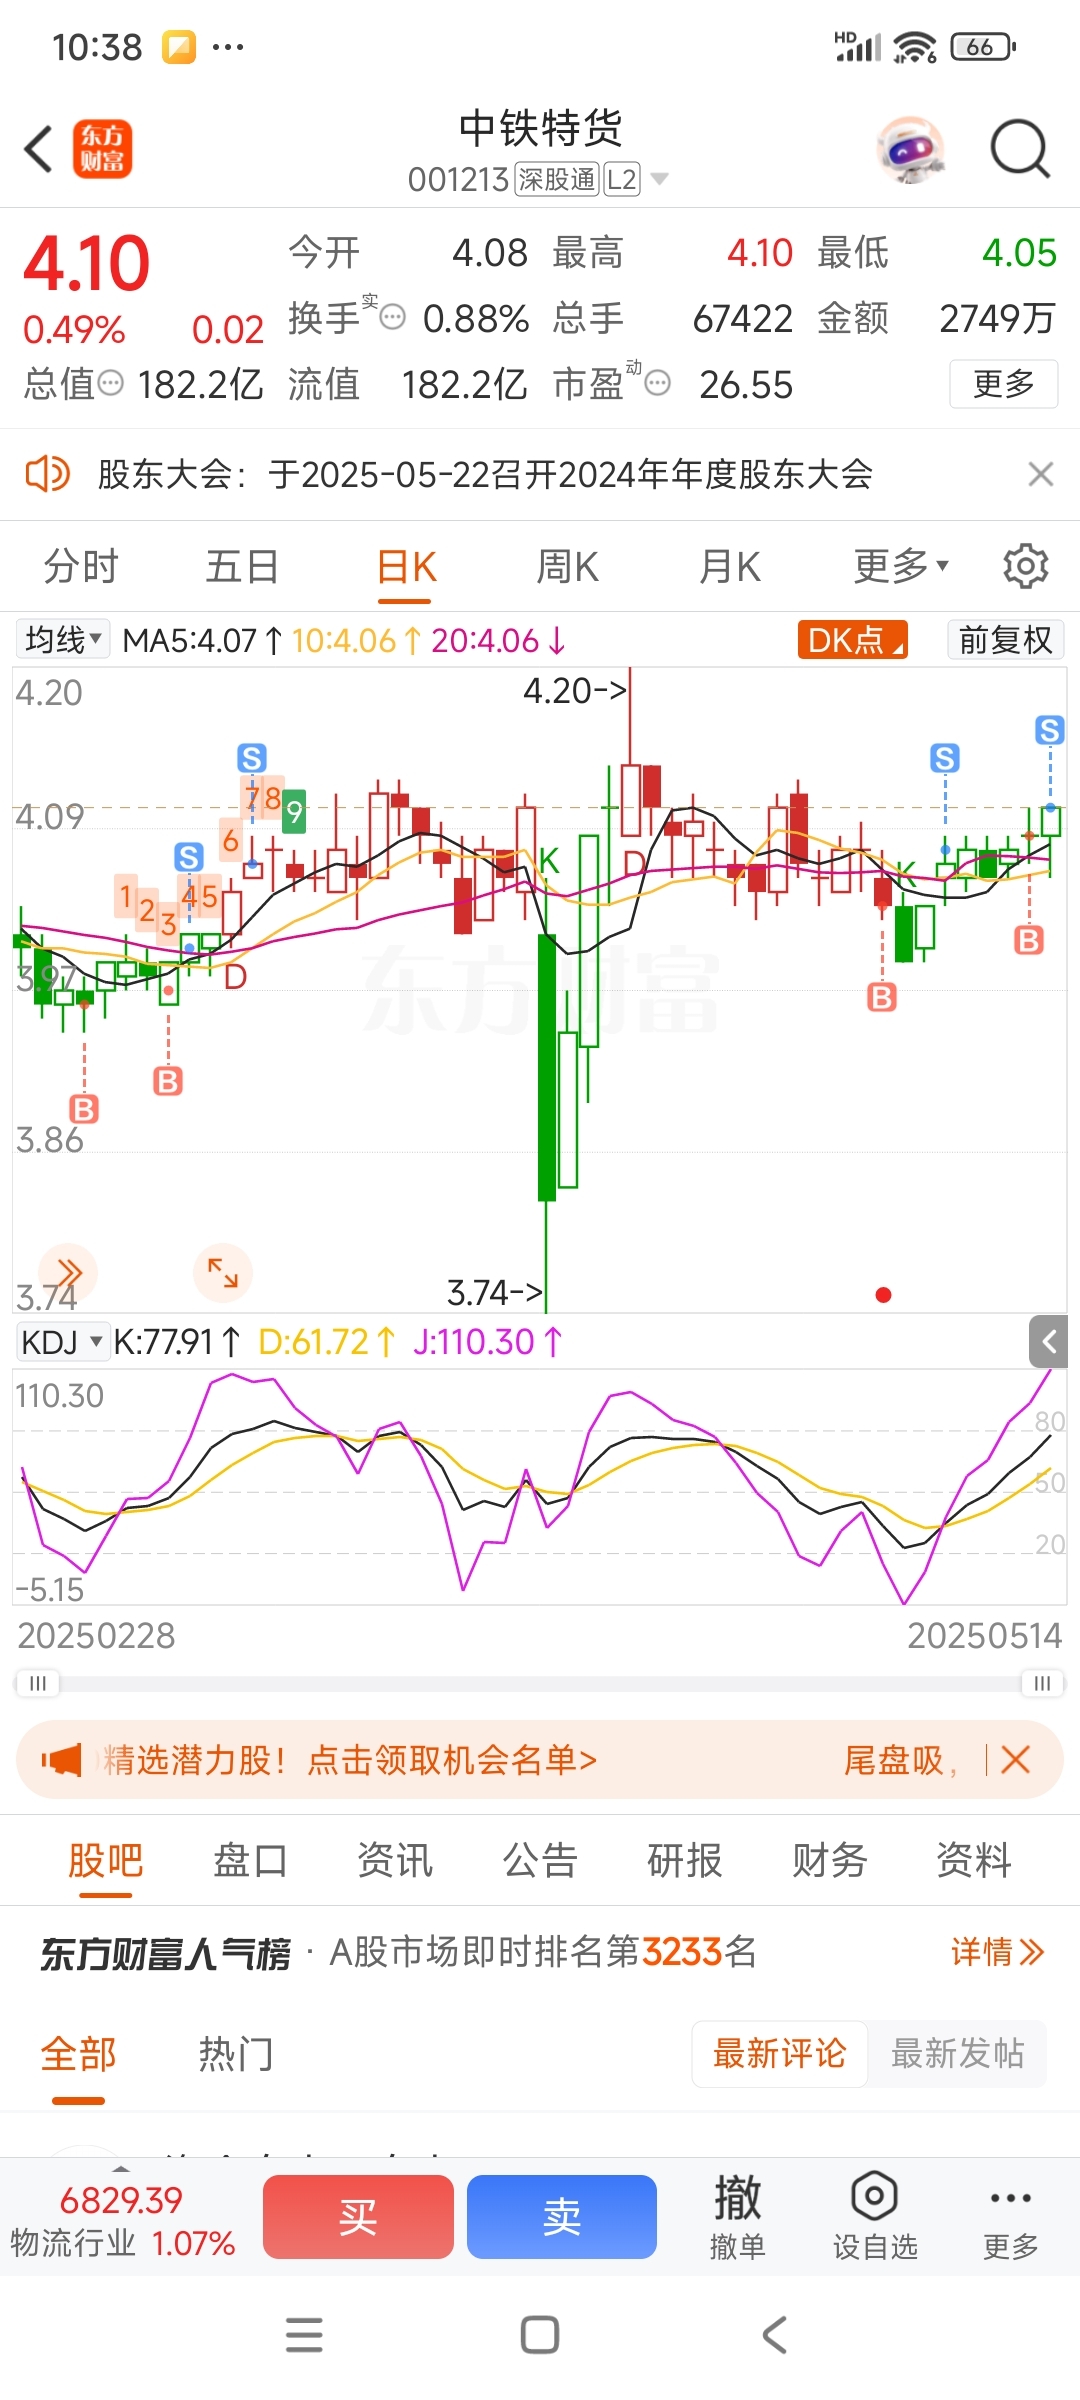Select the 日K chart tab
Viewport: 1080px width, 2400px height.
[406, 567]
